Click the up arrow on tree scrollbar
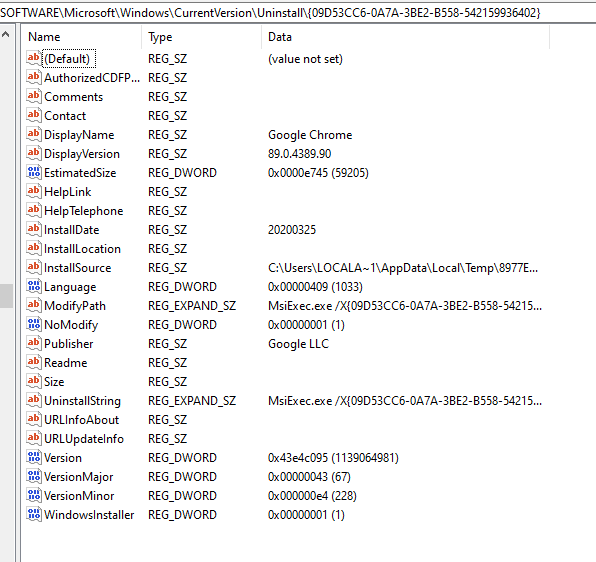This screenshot has height=562, width=596. tap(6, 35)
